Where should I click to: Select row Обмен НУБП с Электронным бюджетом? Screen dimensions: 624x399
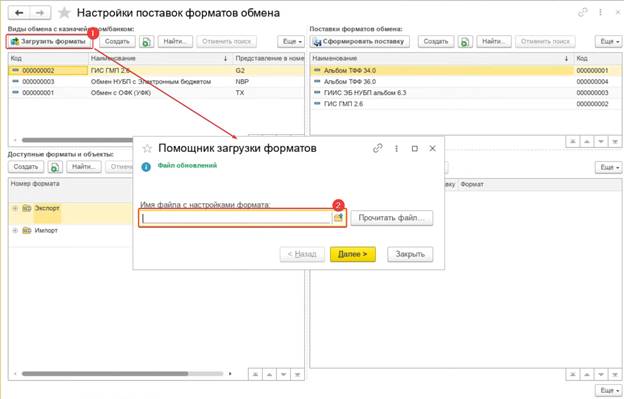[x=156, y=82]
